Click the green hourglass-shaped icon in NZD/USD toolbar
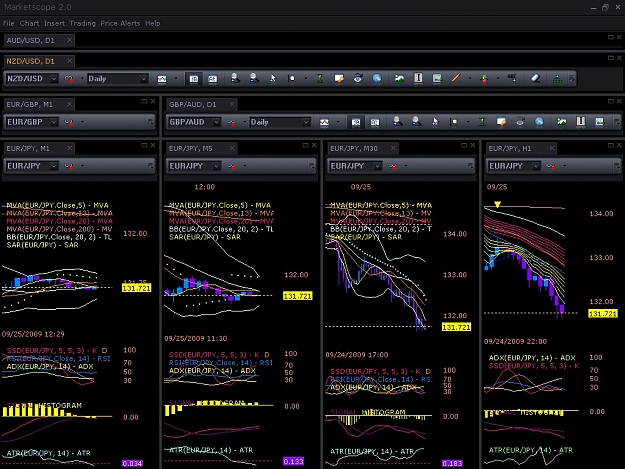The image size is (625, 469). [320, 78]
